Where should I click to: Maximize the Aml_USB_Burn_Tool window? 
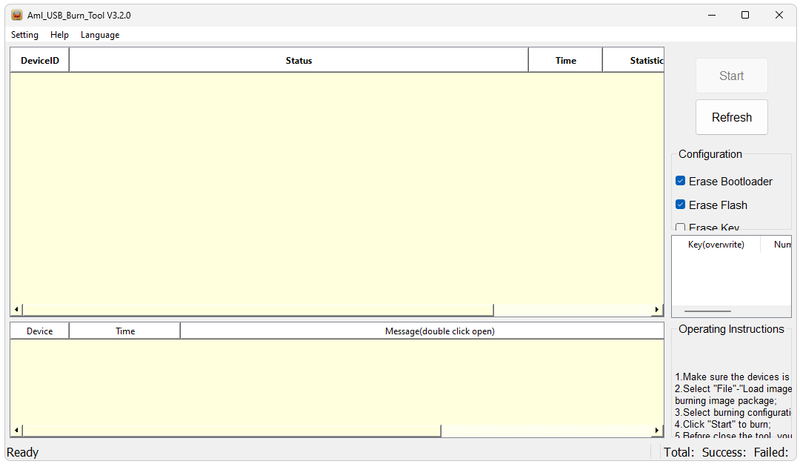click(745, 15)
